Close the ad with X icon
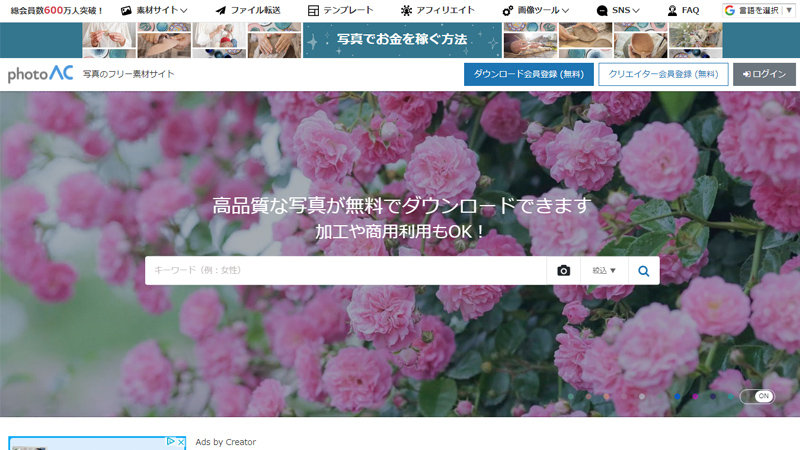This screenshot has width=800, height=450. [x=180, y=441]
